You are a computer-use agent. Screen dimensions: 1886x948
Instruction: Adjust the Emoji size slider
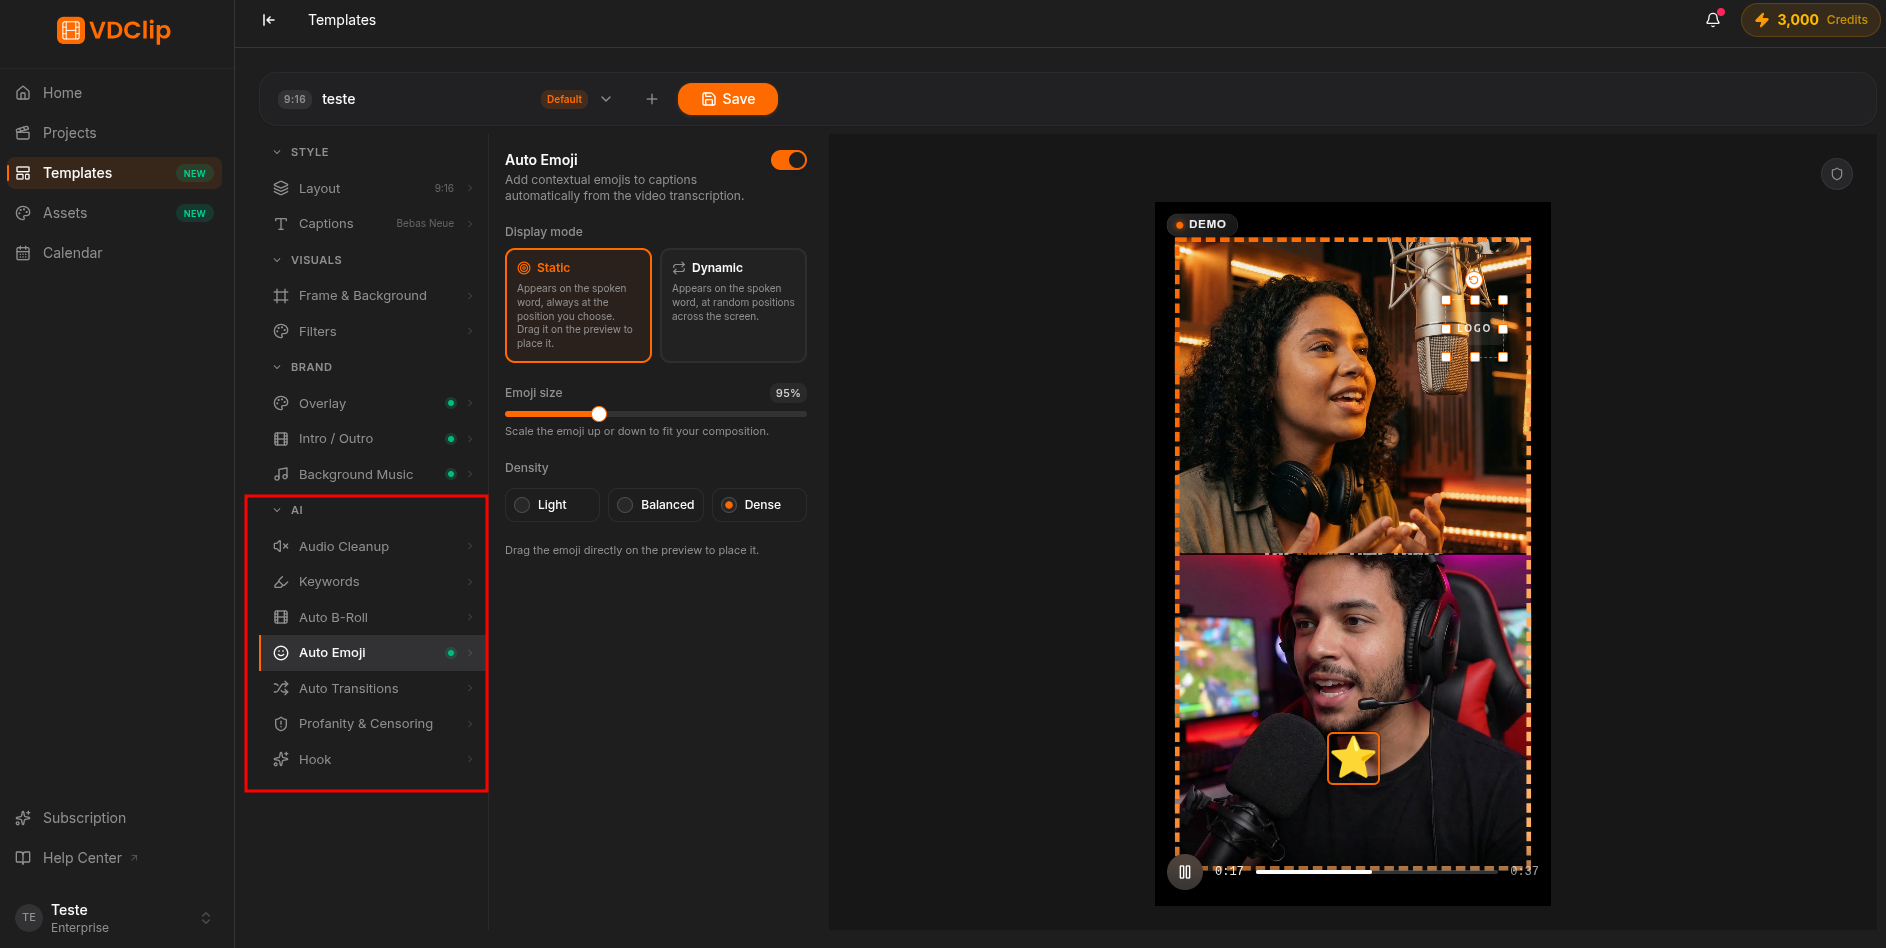(656, 414)
